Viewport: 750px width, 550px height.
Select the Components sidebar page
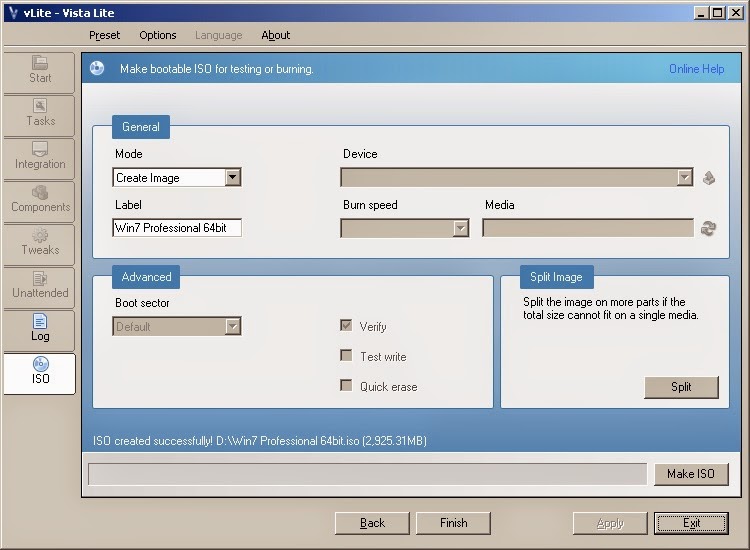pyautogui.click(x=39, y=202)
